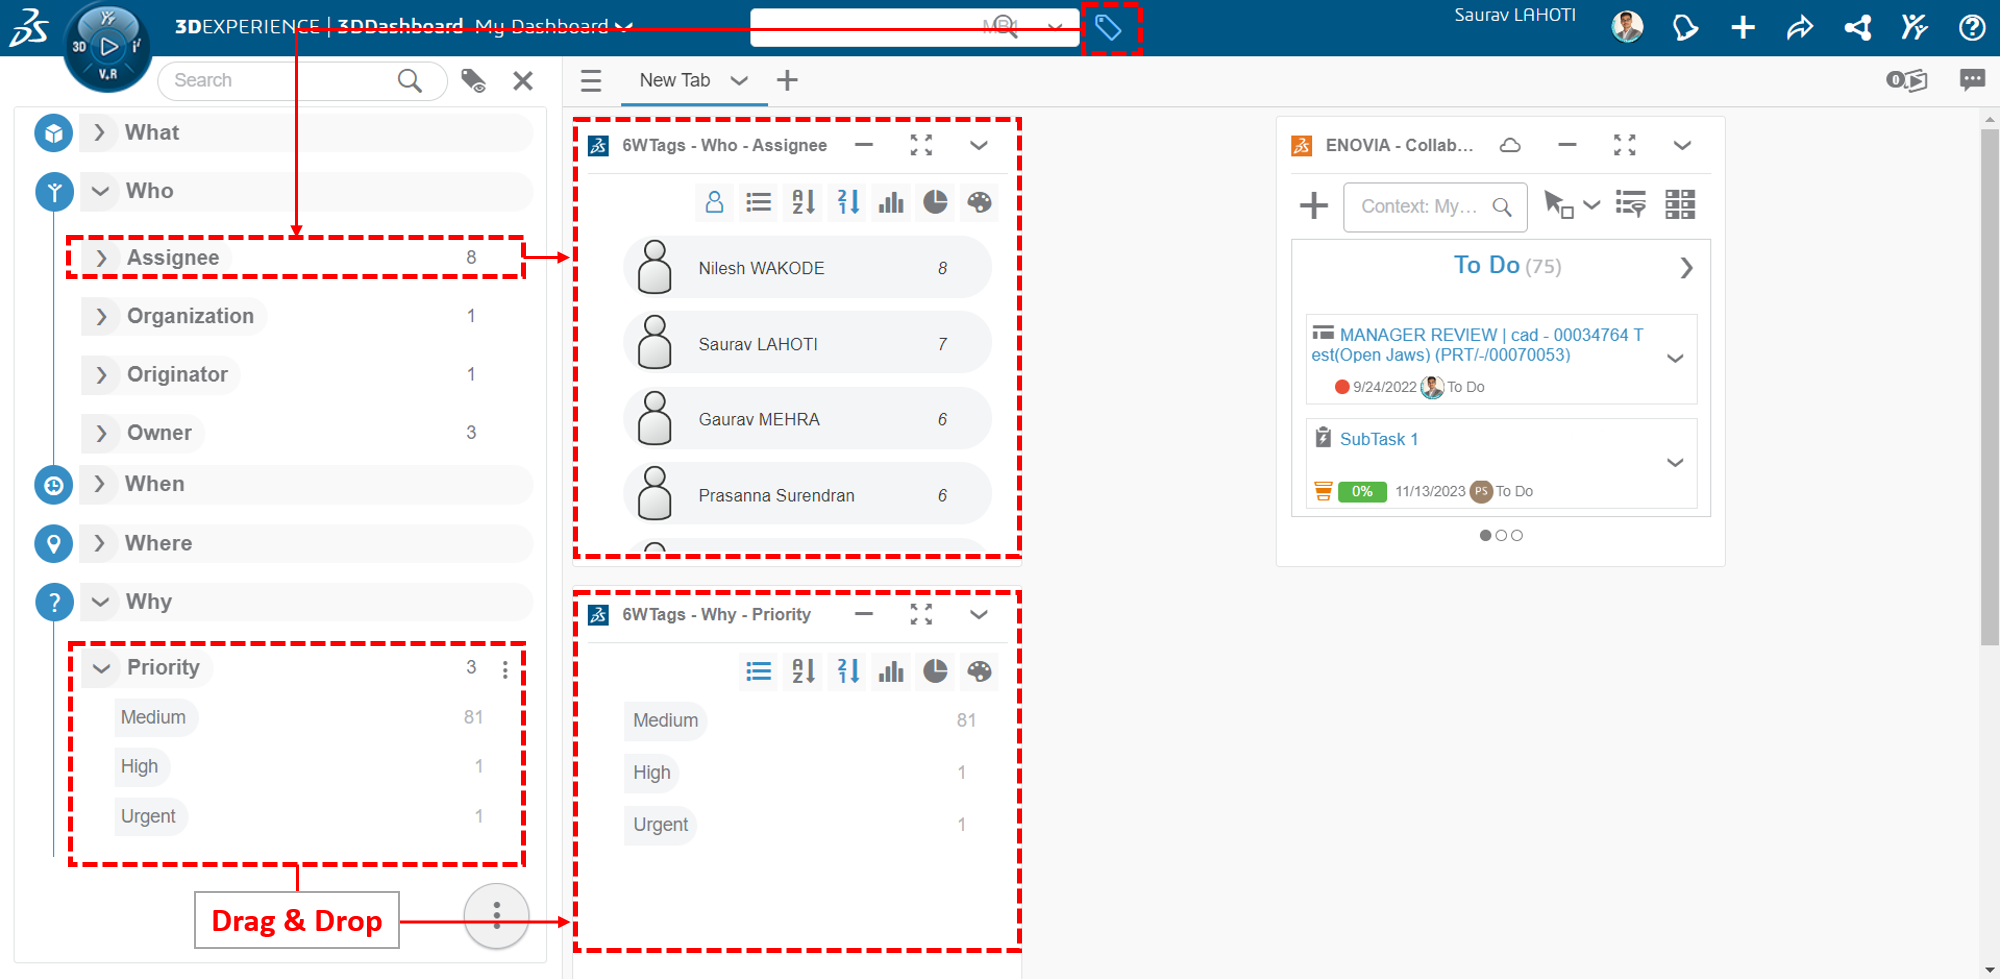
Task: Open the Collaborate network icon in top bar
Action: click(x=1858, y=27)
